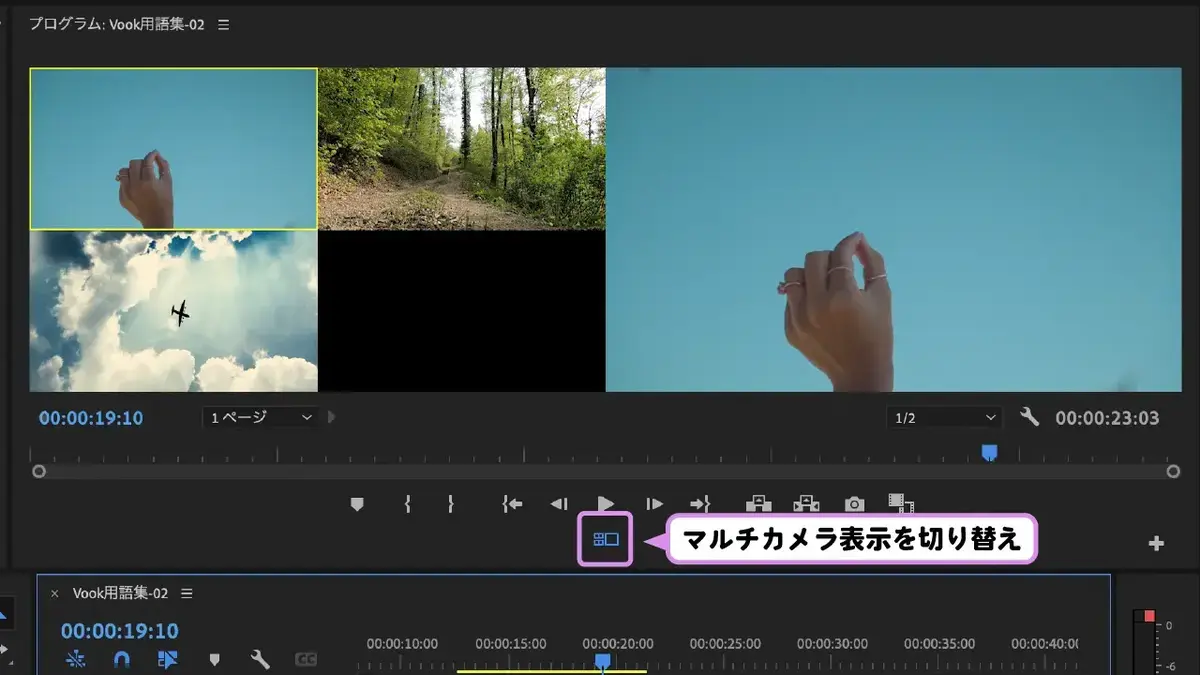
Task: Step forward one frame
Action: 654,504
